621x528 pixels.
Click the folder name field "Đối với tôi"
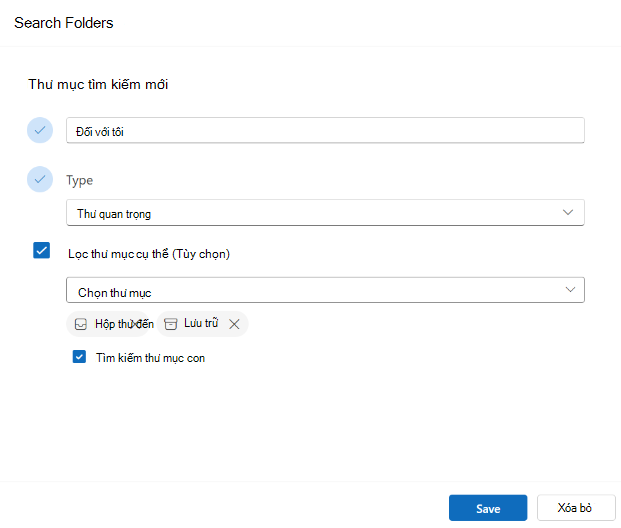click(325, 130)
